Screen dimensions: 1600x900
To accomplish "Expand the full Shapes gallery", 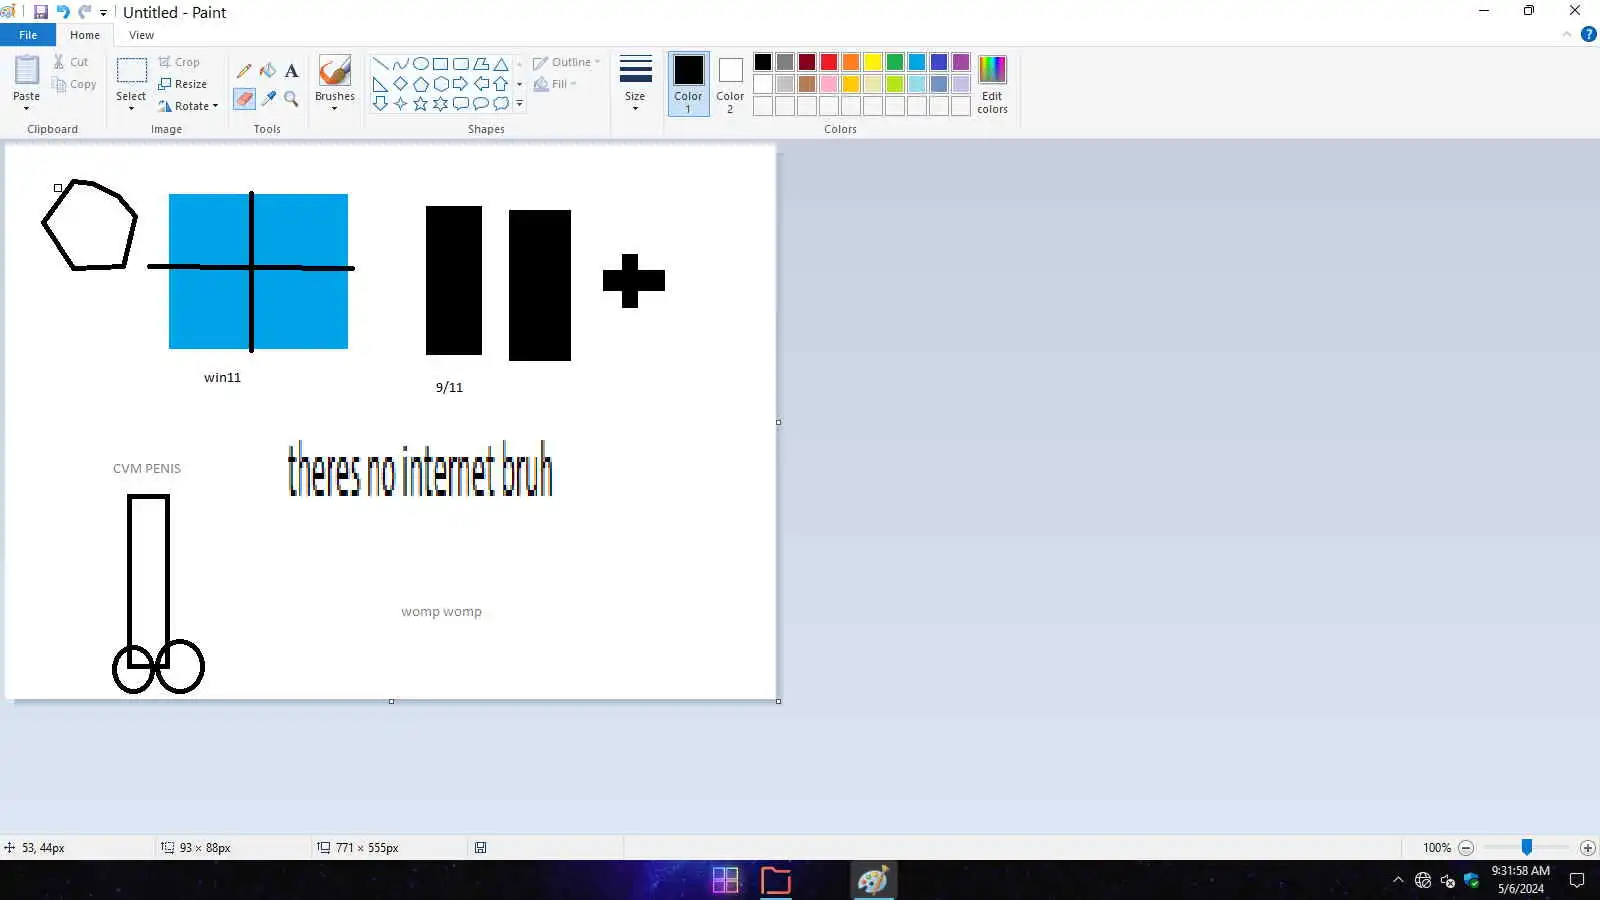I will tap(519, 104).
